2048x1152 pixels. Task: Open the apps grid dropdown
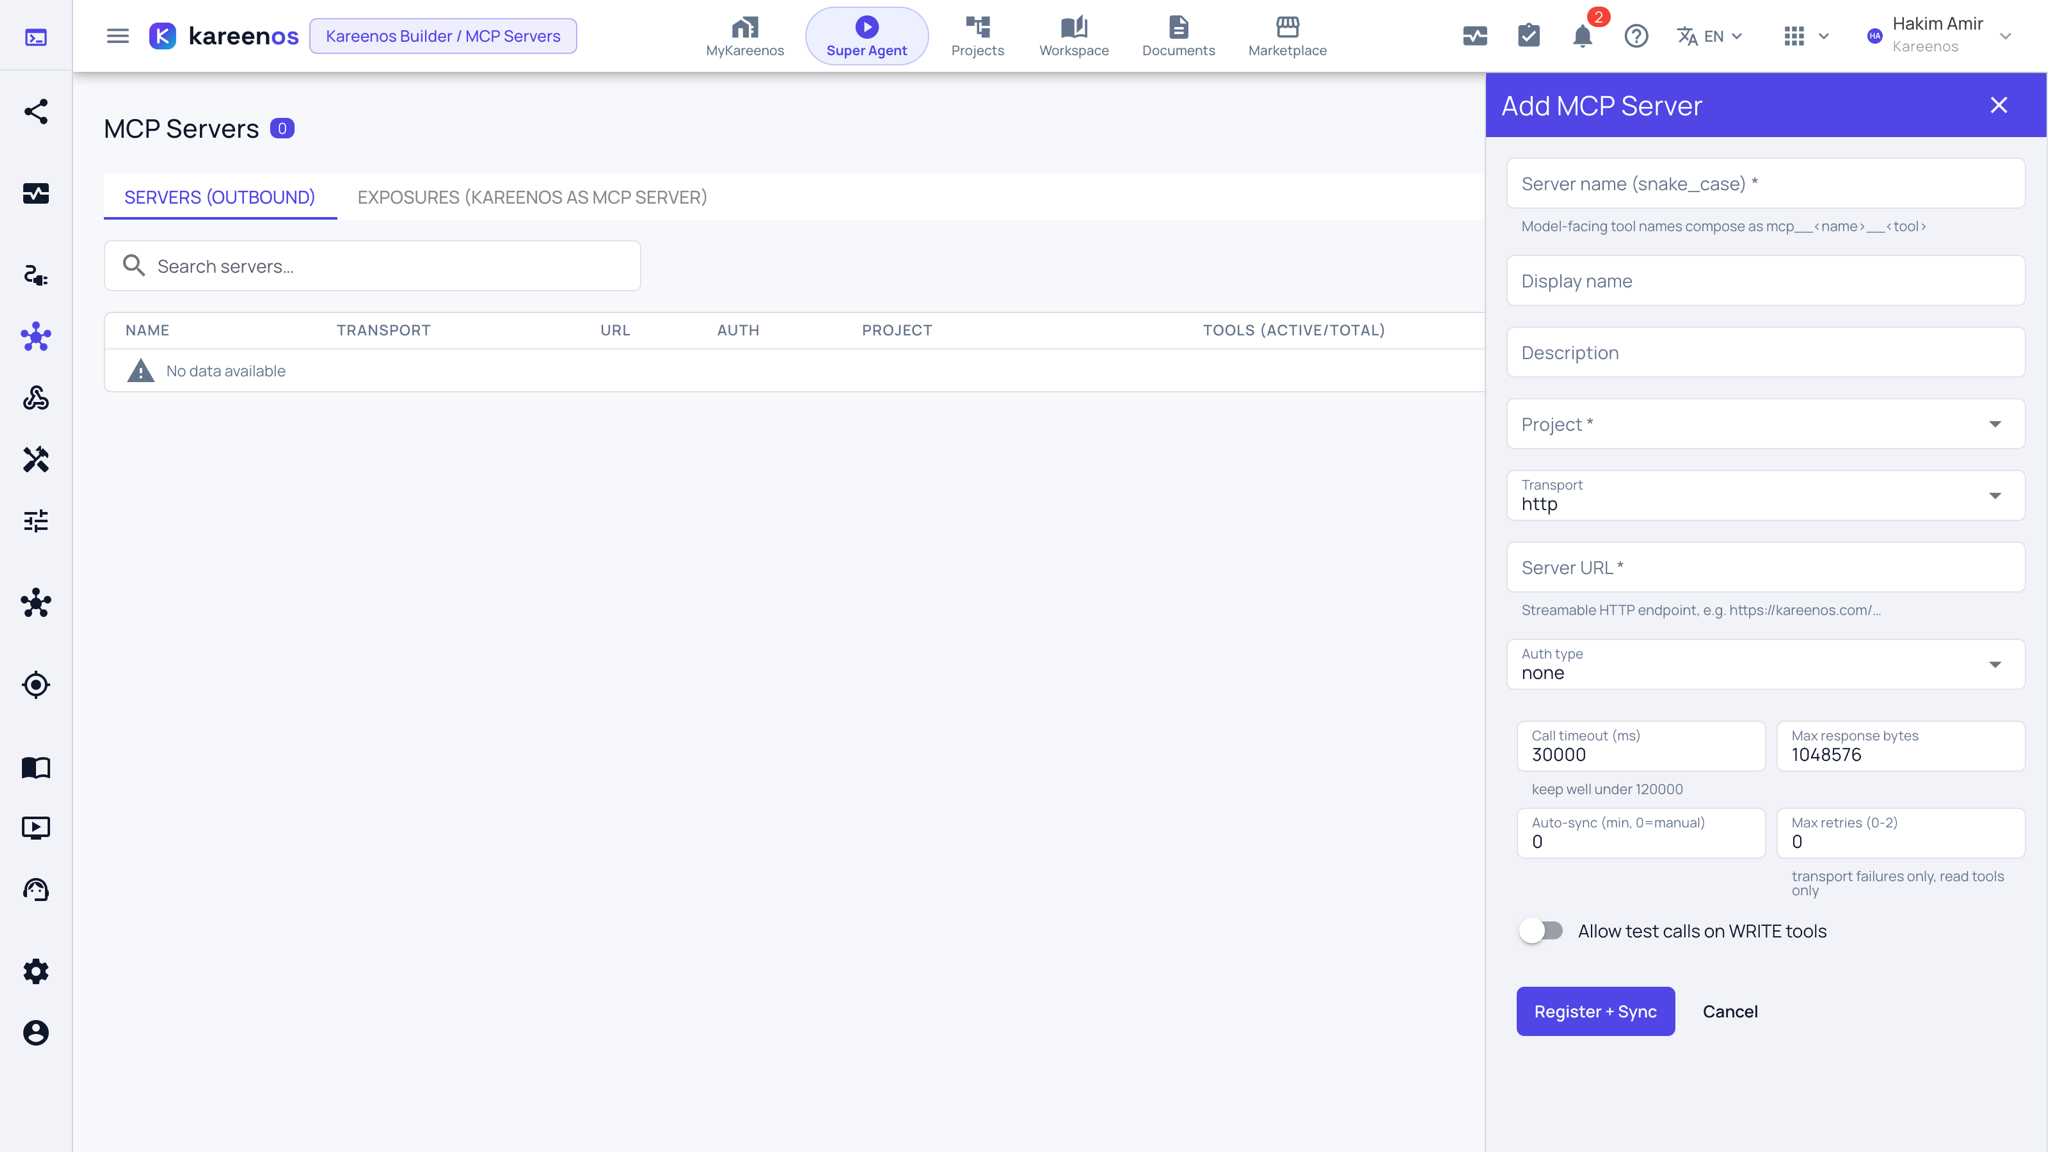click(1806, 36)
